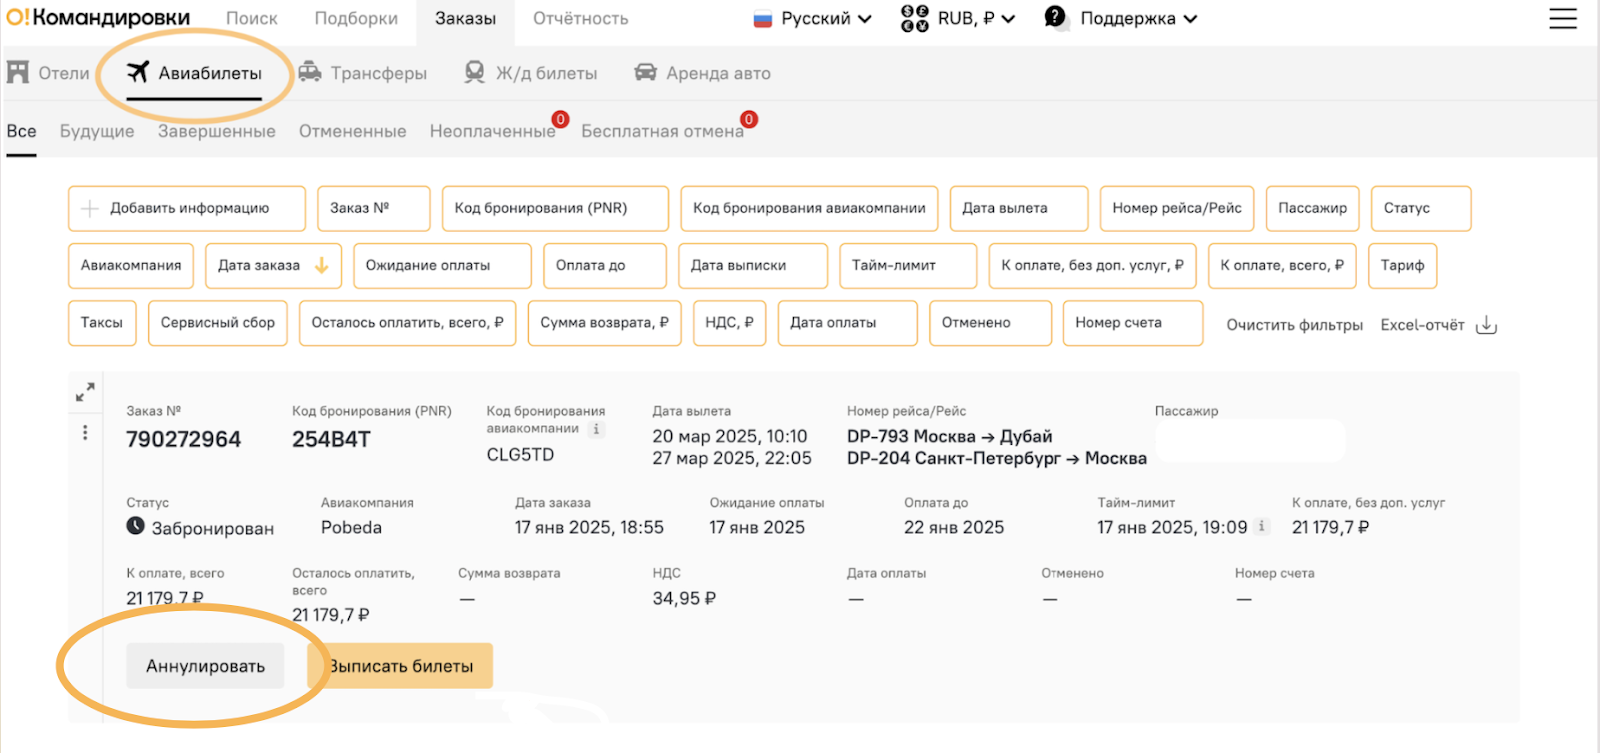The height and width of the screenshot is (753, 1600).
Task: Click the Статус filter field
Action: 1421,208
